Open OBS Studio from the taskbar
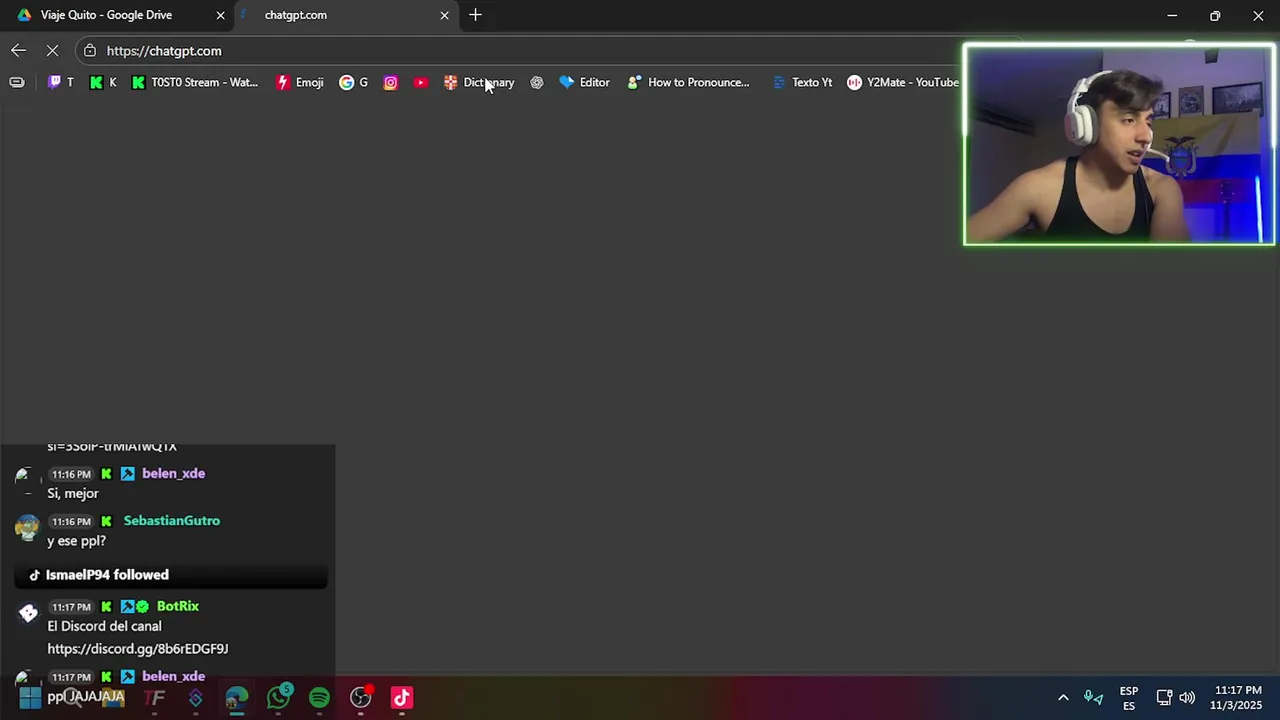Screen dimensions: 1280x720 point(360,698)
